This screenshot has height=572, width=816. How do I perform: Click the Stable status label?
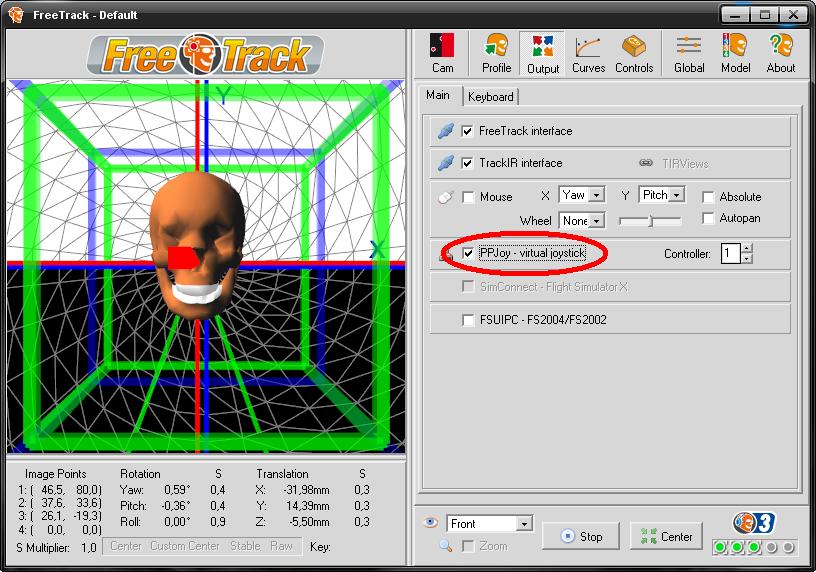point(245,546)
